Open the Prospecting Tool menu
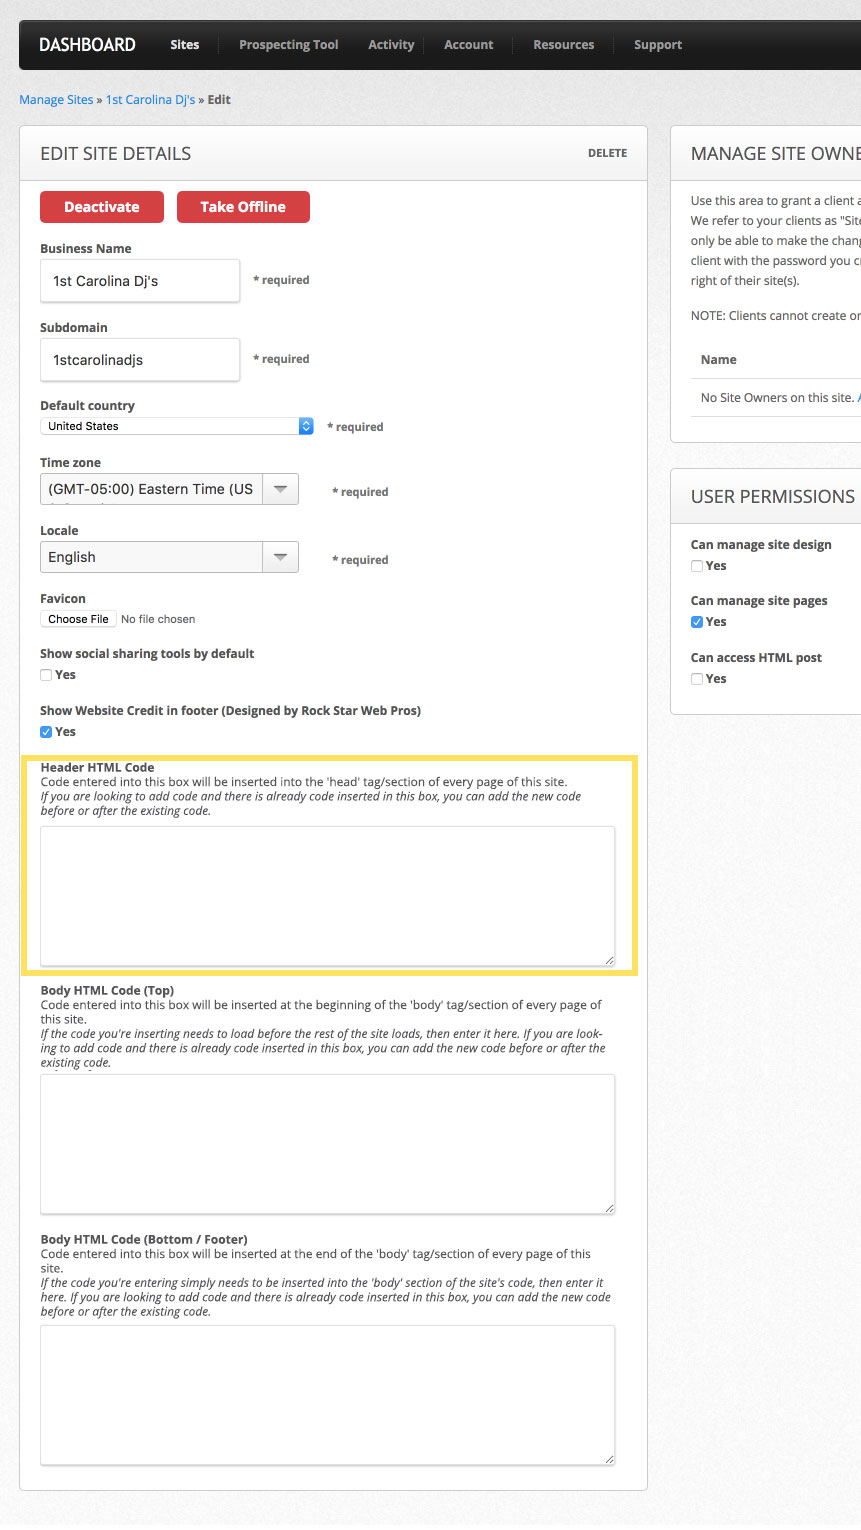861x1530 pixels. click(289, 45)
